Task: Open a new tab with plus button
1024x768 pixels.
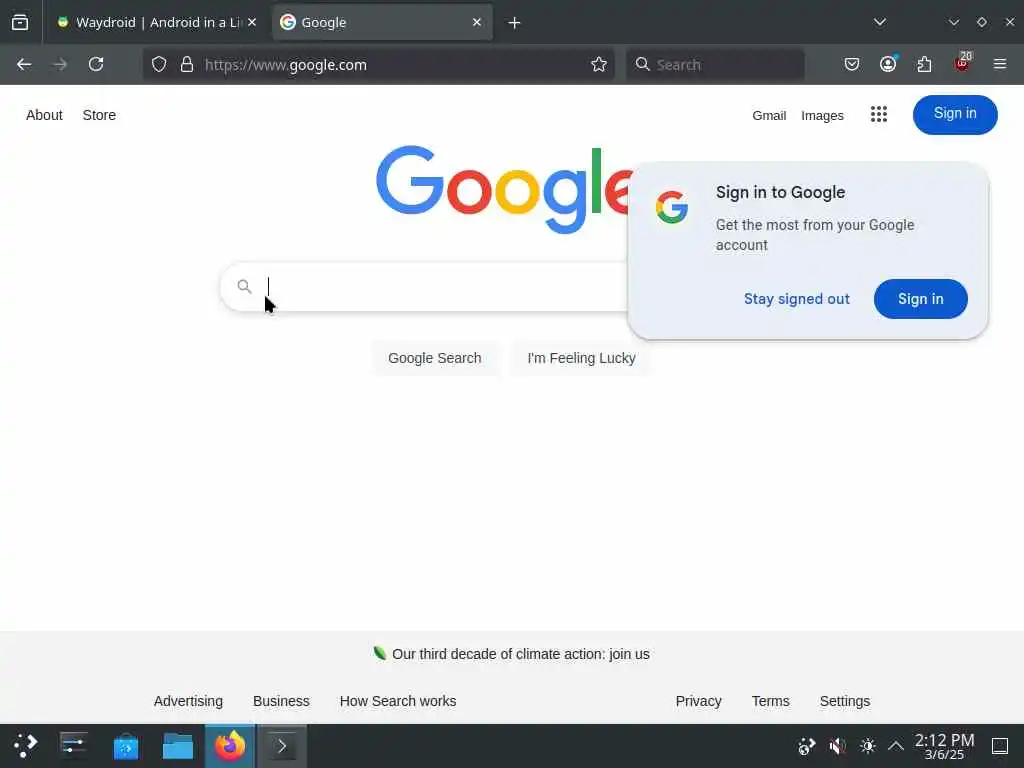Action: (x=514, y=23)
